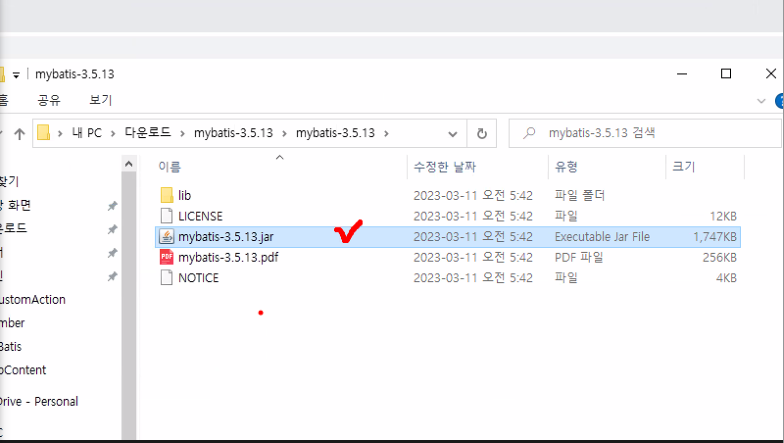Click the 1,747KB size cell
784x443 pixels.
(714, 236)
